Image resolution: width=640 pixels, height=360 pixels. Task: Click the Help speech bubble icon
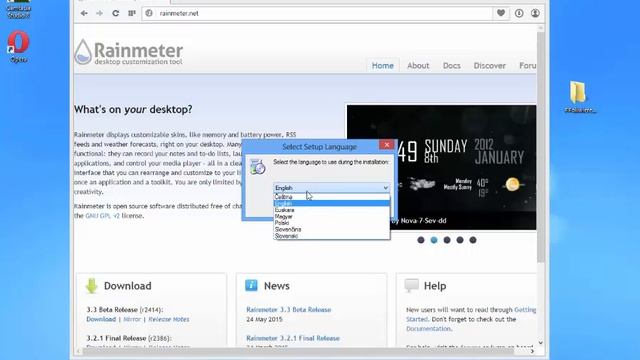pyautogui.click(x=411, y=285)
